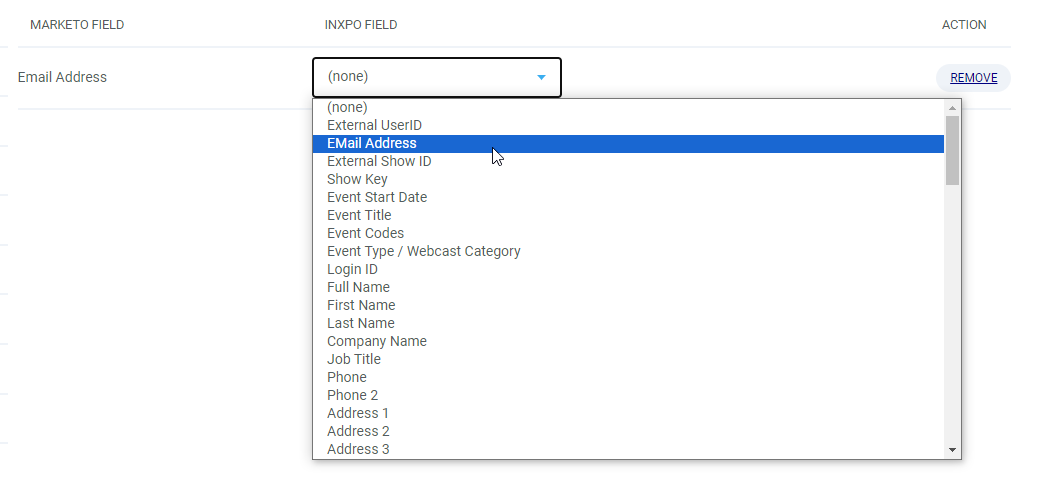Click the REMOVE link for Email Address
The width and height of the screenshot is (1039, 483).
coord(973,78)
